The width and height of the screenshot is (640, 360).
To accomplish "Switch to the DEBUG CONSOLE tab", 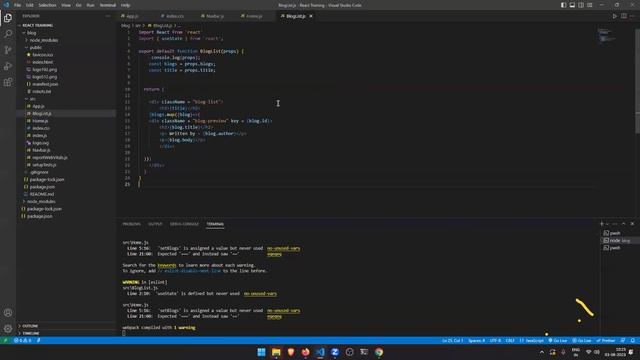I will pyautogui.click(x=184, y=224).
